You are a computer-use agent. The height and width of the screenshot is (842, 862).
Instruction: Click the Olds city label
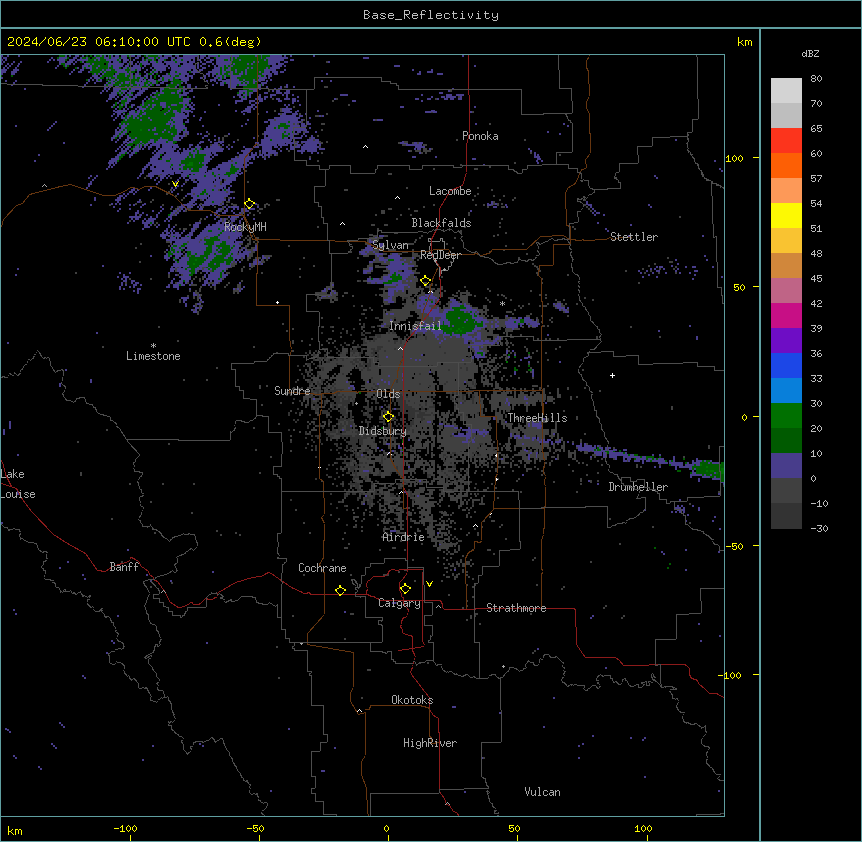coord(388,394)
